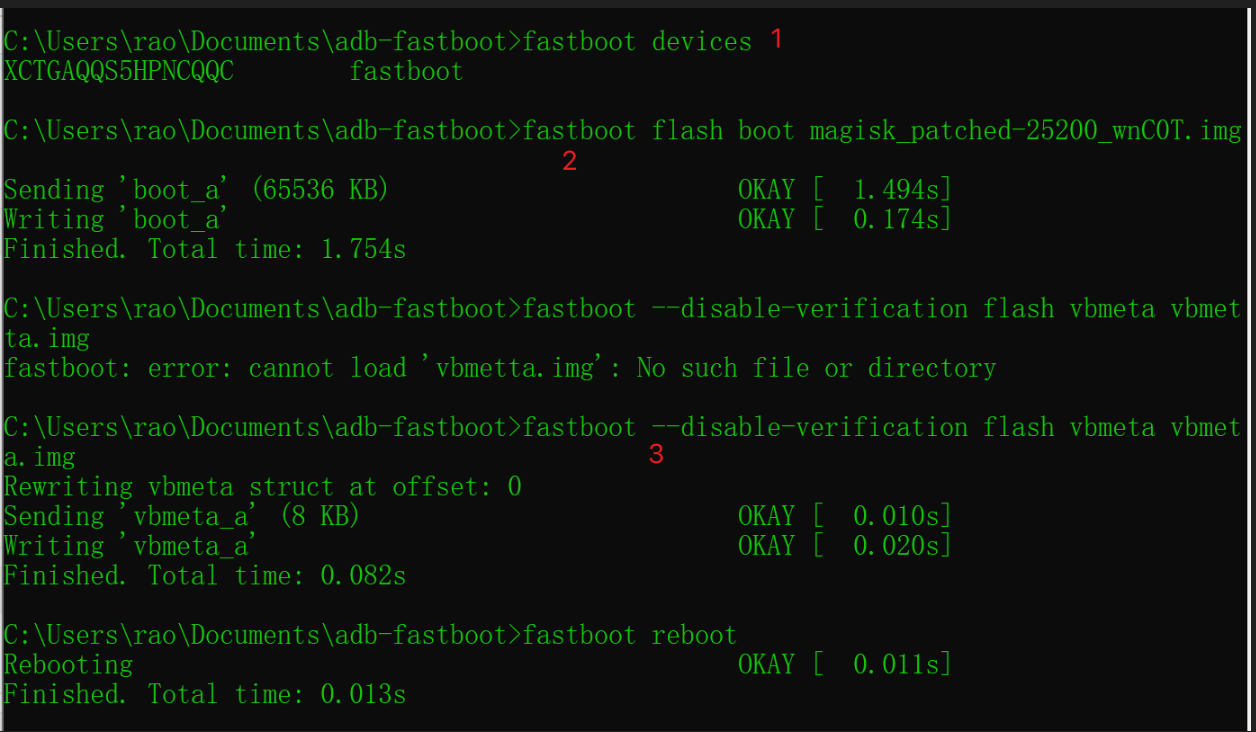Screen dimensions: 1256x732
Task: Click the red annotation number 2
Action: click(569, 161)
